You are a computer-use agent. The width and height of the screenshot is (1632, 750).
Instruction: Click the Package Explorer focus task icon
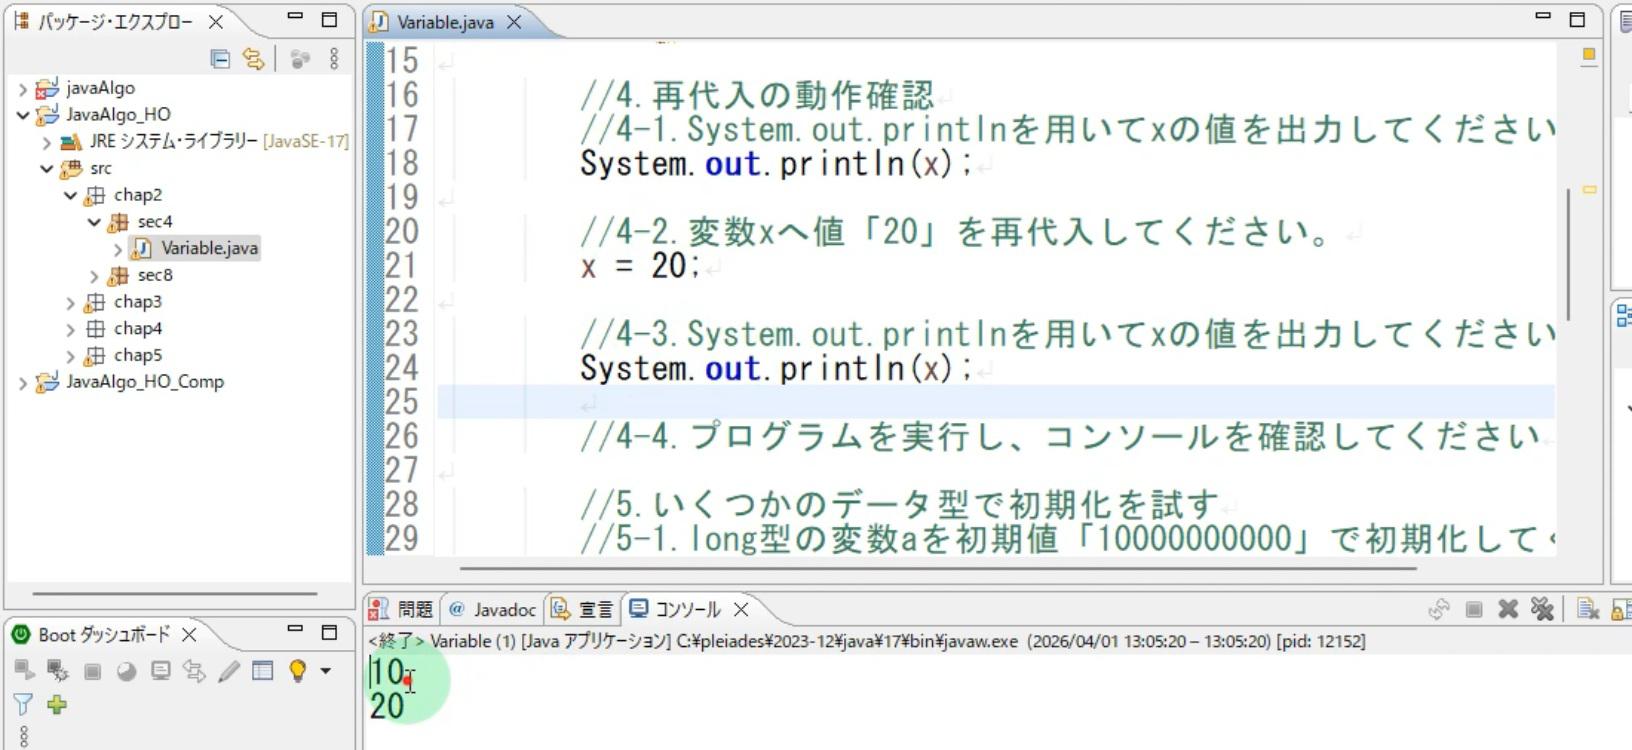300,59
